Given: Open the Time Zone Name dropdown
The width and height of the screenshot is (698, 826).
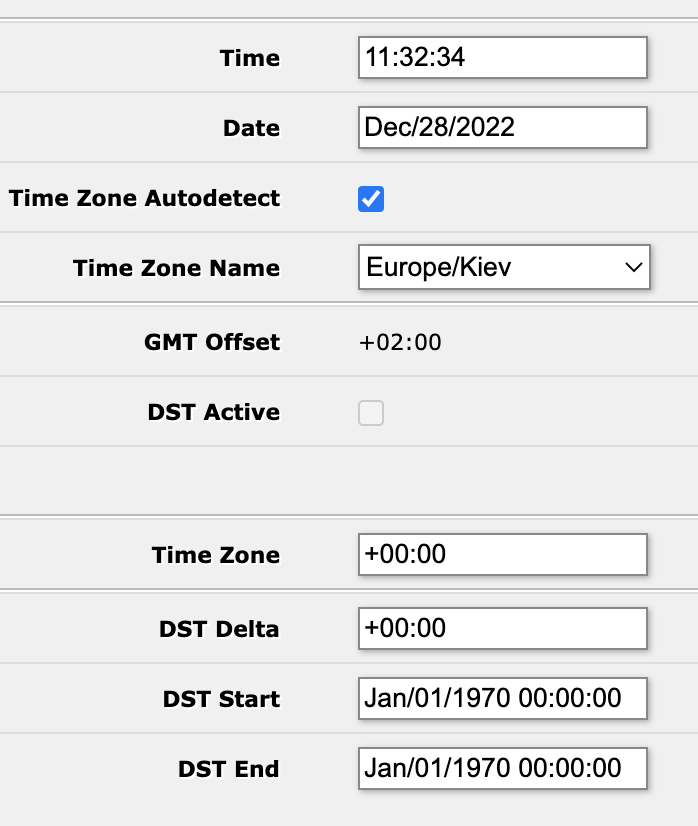Looking at the screenshot, I should click(x=504, y=268).
